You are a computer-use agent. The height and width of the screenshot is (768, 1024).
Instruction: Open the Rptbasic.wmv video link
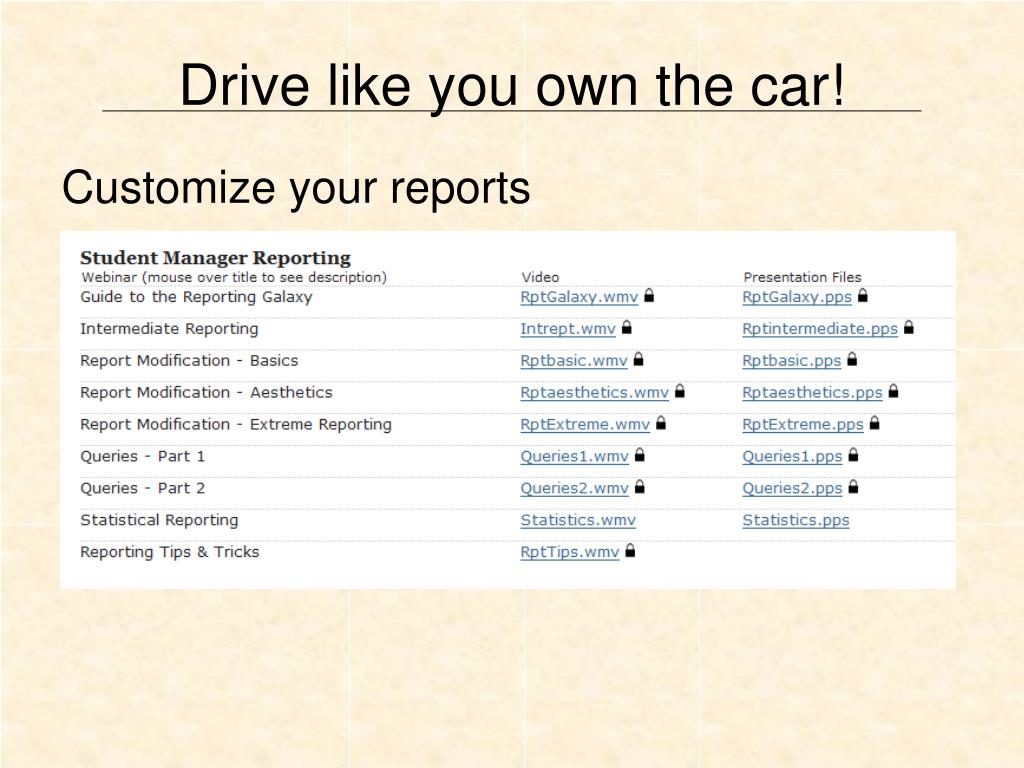pos(573,360)
